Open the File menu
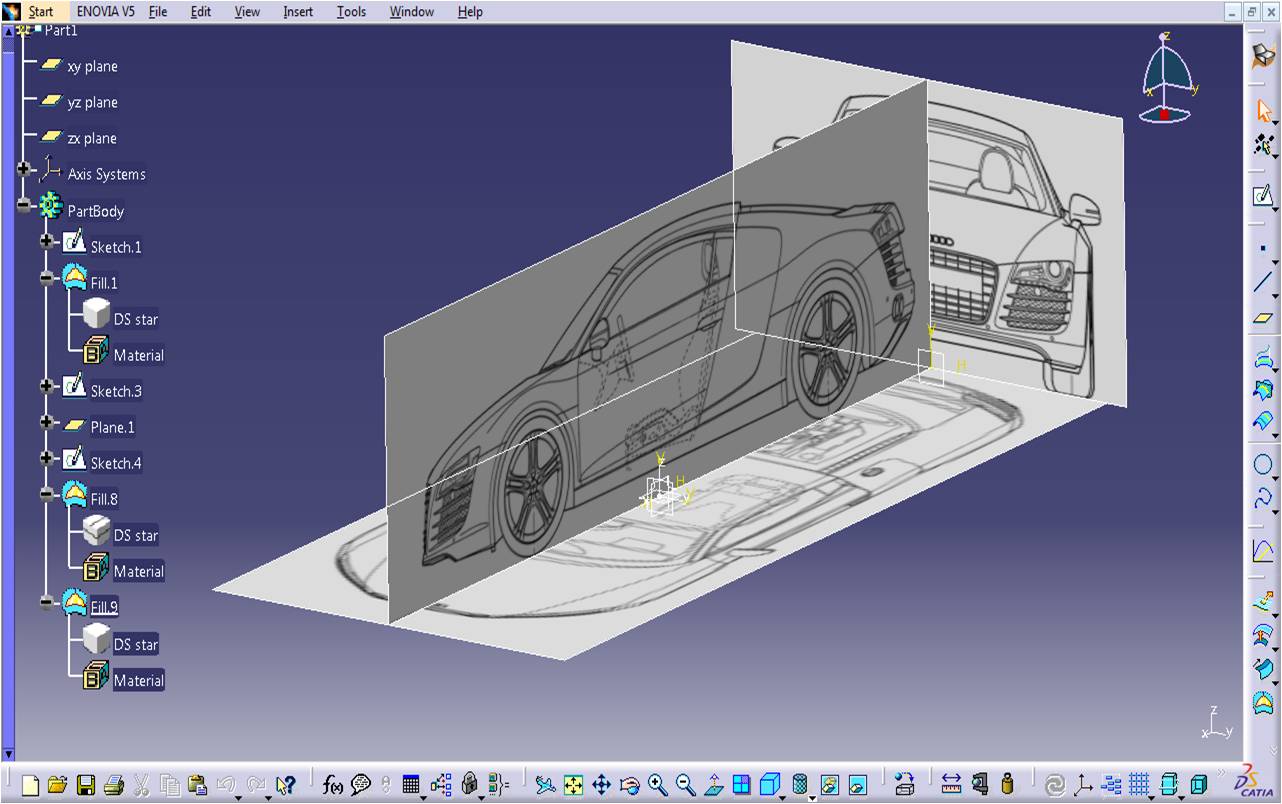 158,12
